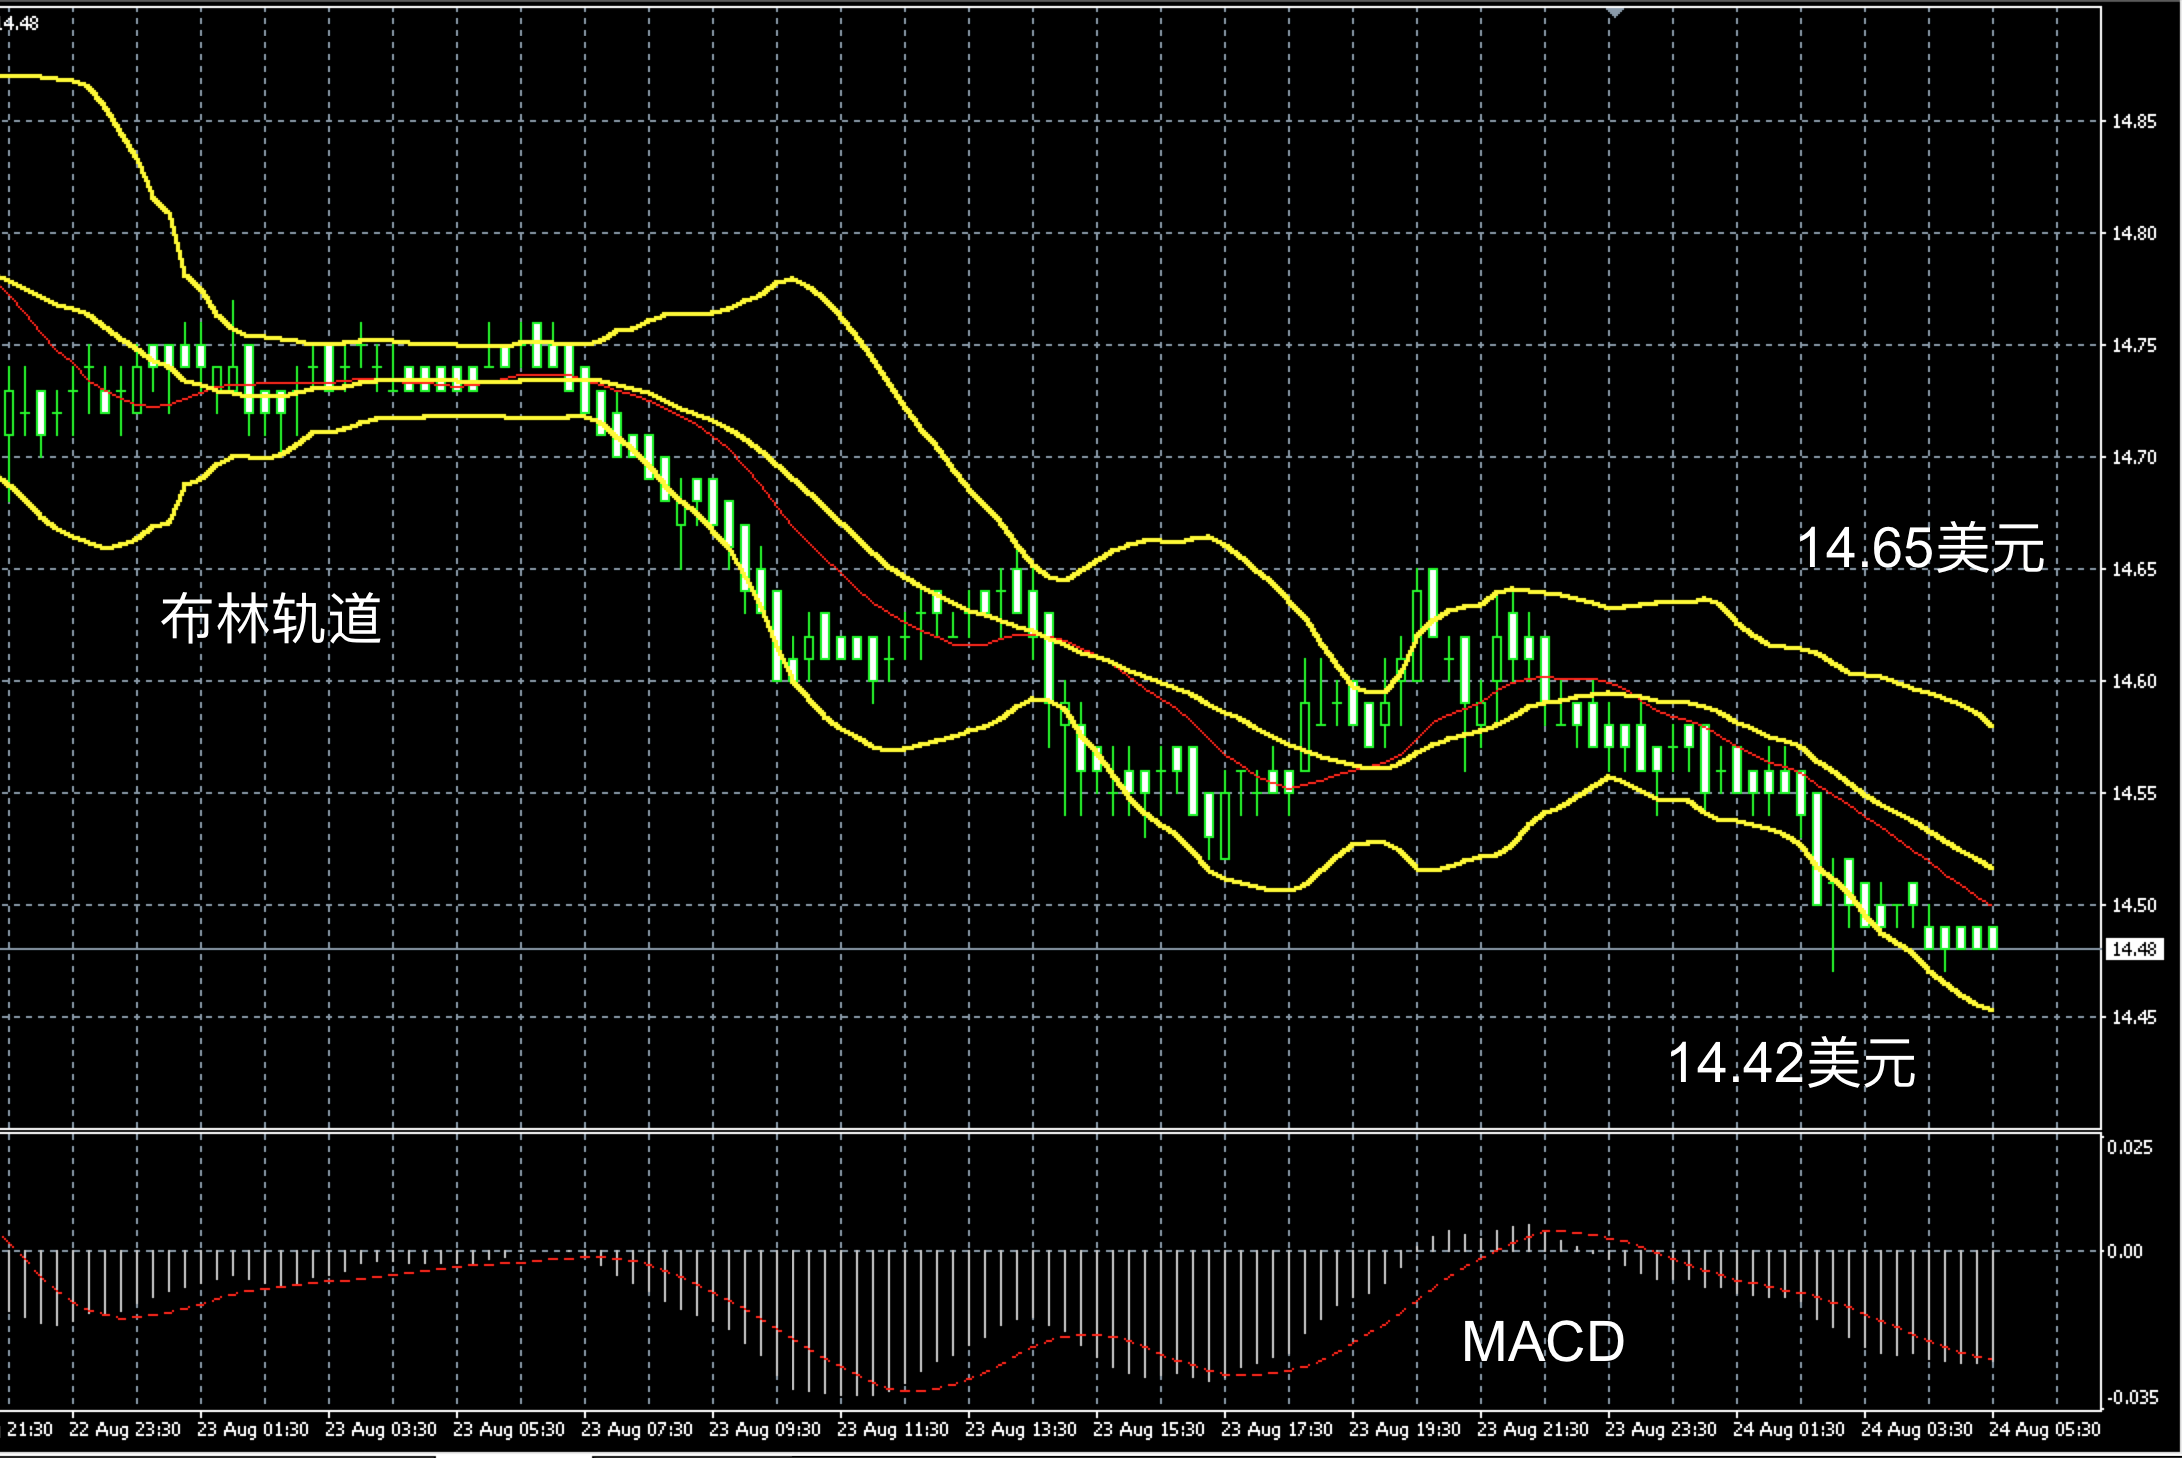Click the 0.025 MACD scale label
This screenshot has width=2182, height=1458.
(x=2129, y=1147)
